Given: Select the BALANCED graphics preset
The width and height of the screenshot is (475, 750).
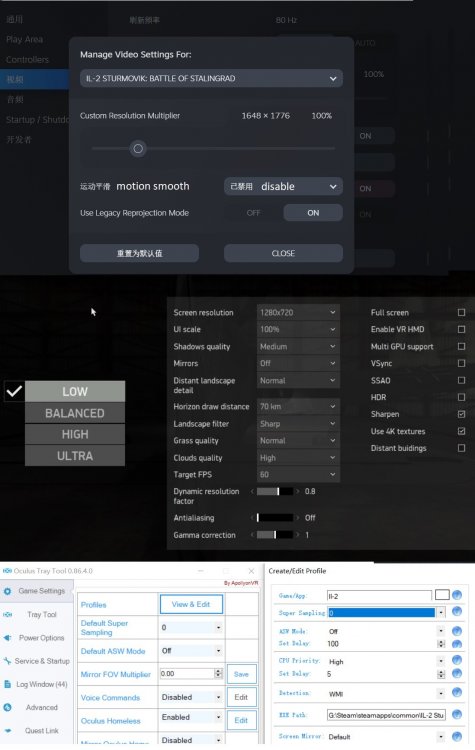Looking at the screenshot, I should click(x=75, y=413).
